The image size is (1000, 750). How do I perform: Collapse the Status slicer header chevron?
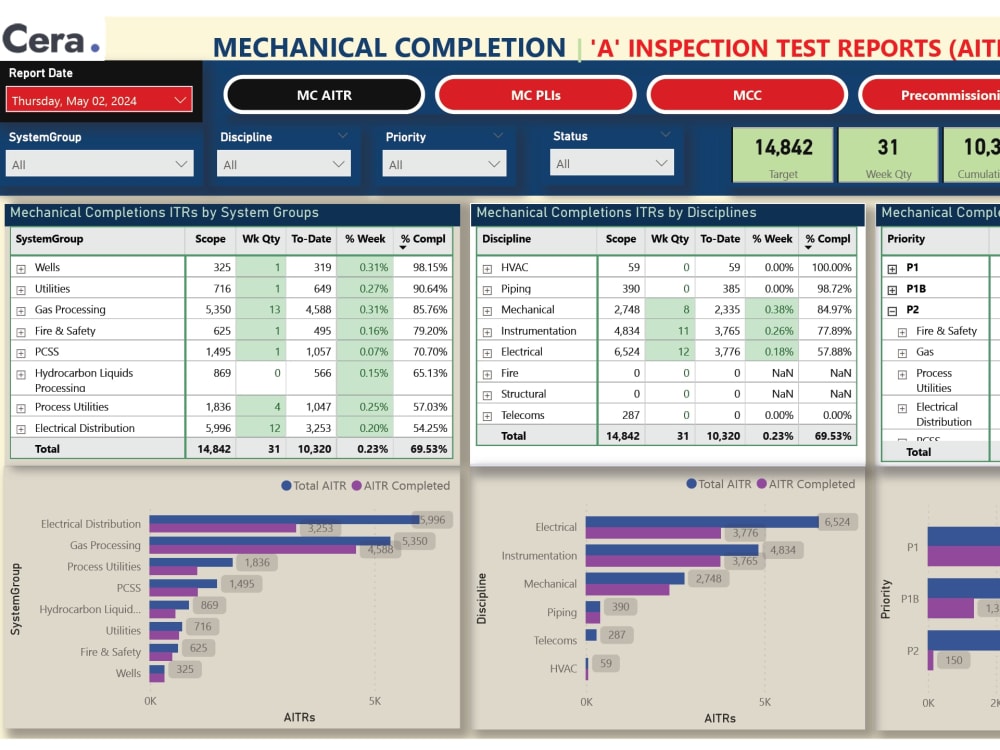click(x=665, y=135)
